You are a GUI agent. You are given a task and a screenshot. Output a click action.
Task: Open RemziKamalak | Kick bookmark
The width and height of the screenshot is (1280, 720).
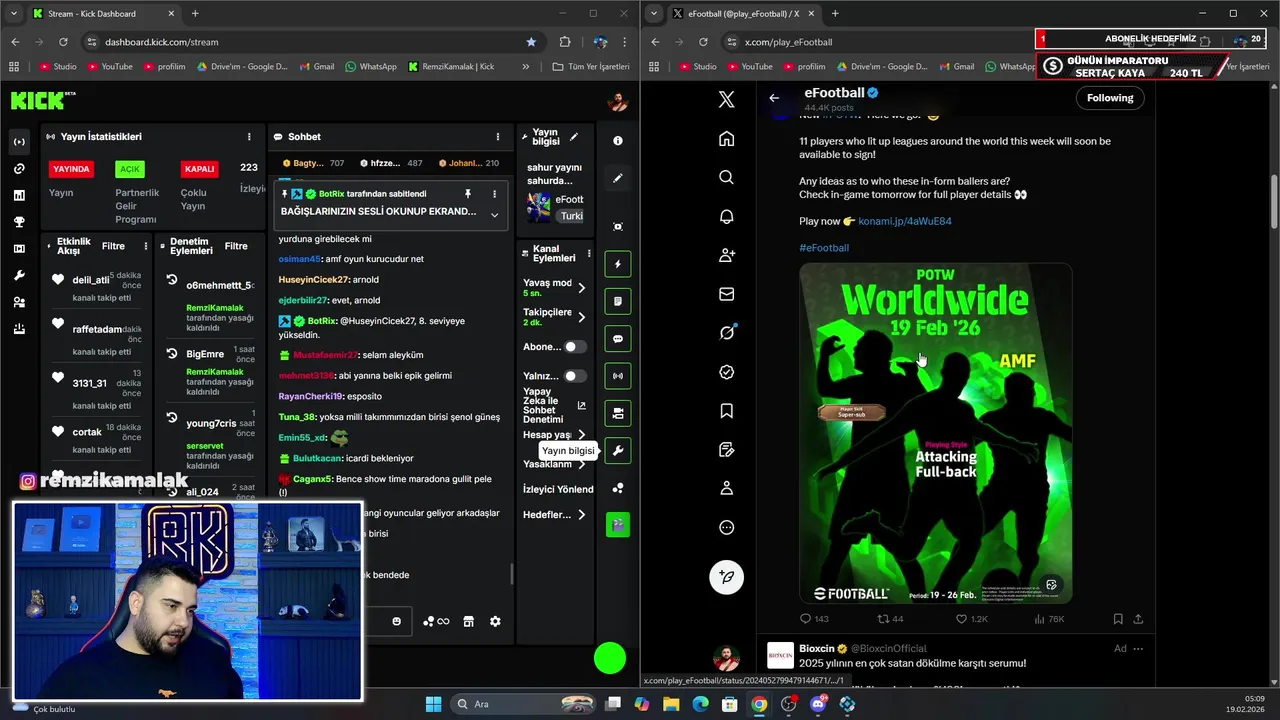pyautogui.click(x=451, y=66)
